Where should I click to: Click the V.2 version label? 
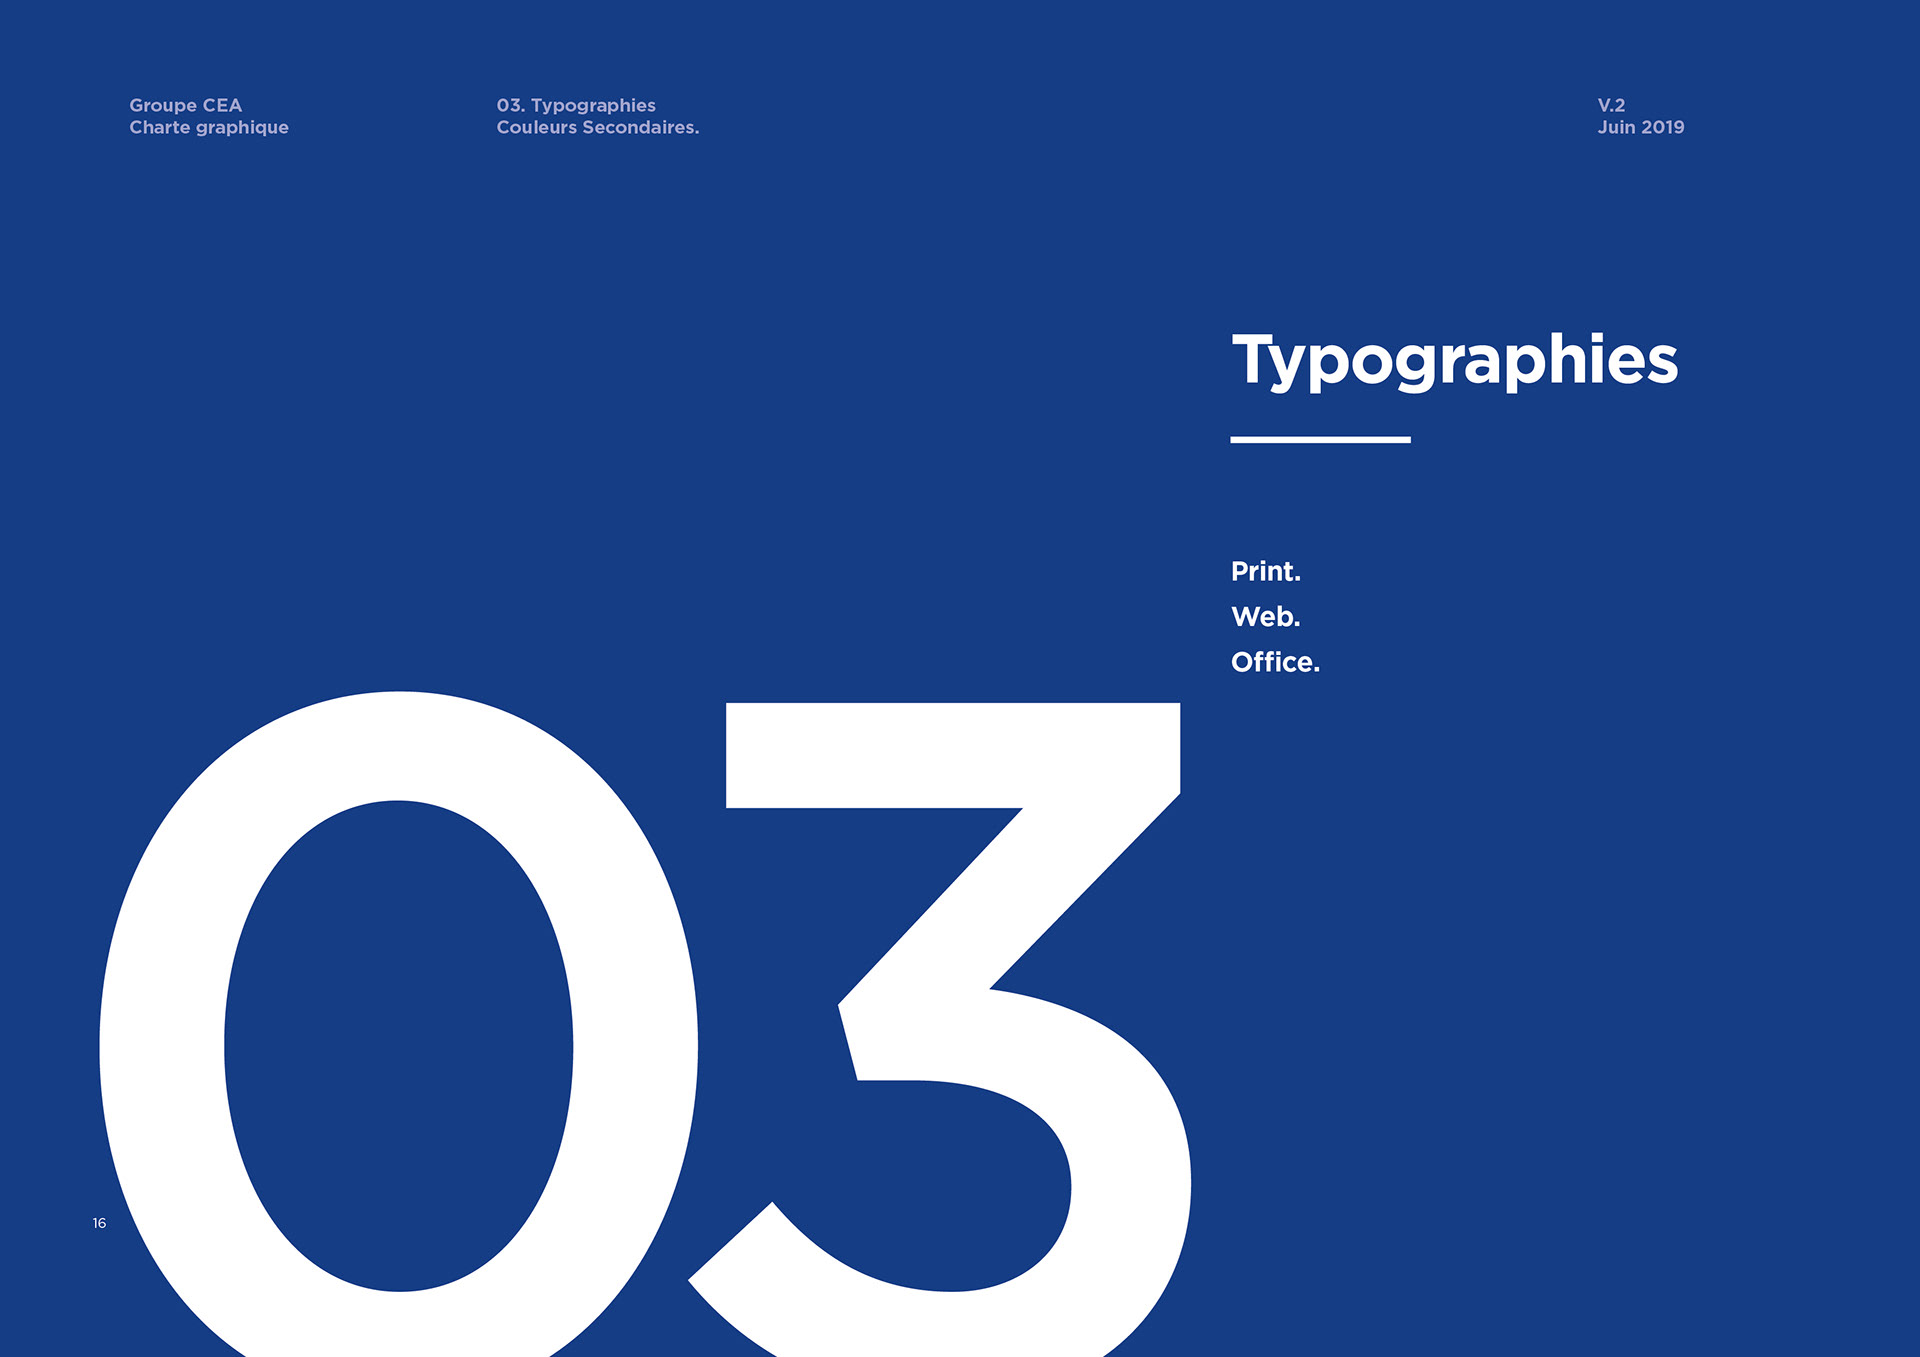point(1611,105)
